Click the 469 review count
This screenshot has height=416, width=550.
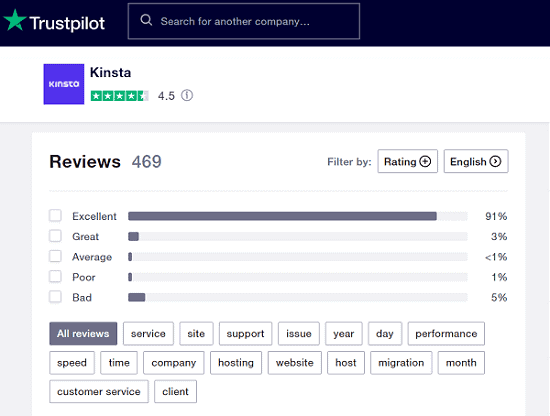[x=147, y=162]
